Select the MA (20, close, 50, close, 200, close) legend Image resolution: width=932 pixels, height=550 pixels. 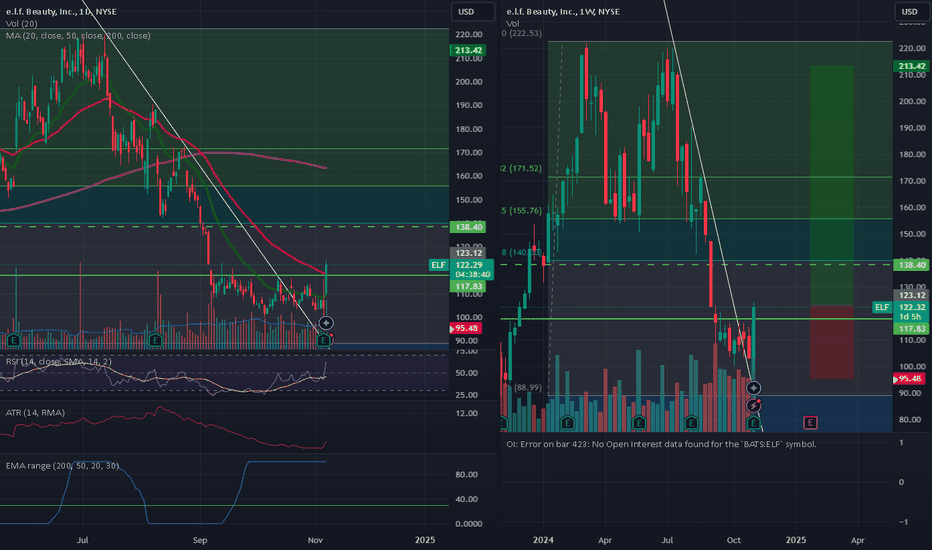[78, 36]
